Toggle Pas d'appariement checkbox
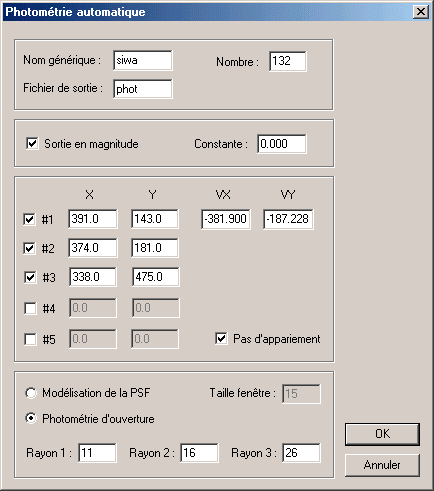Viewport: 434px width, 491px height. [x=221, y=338]
